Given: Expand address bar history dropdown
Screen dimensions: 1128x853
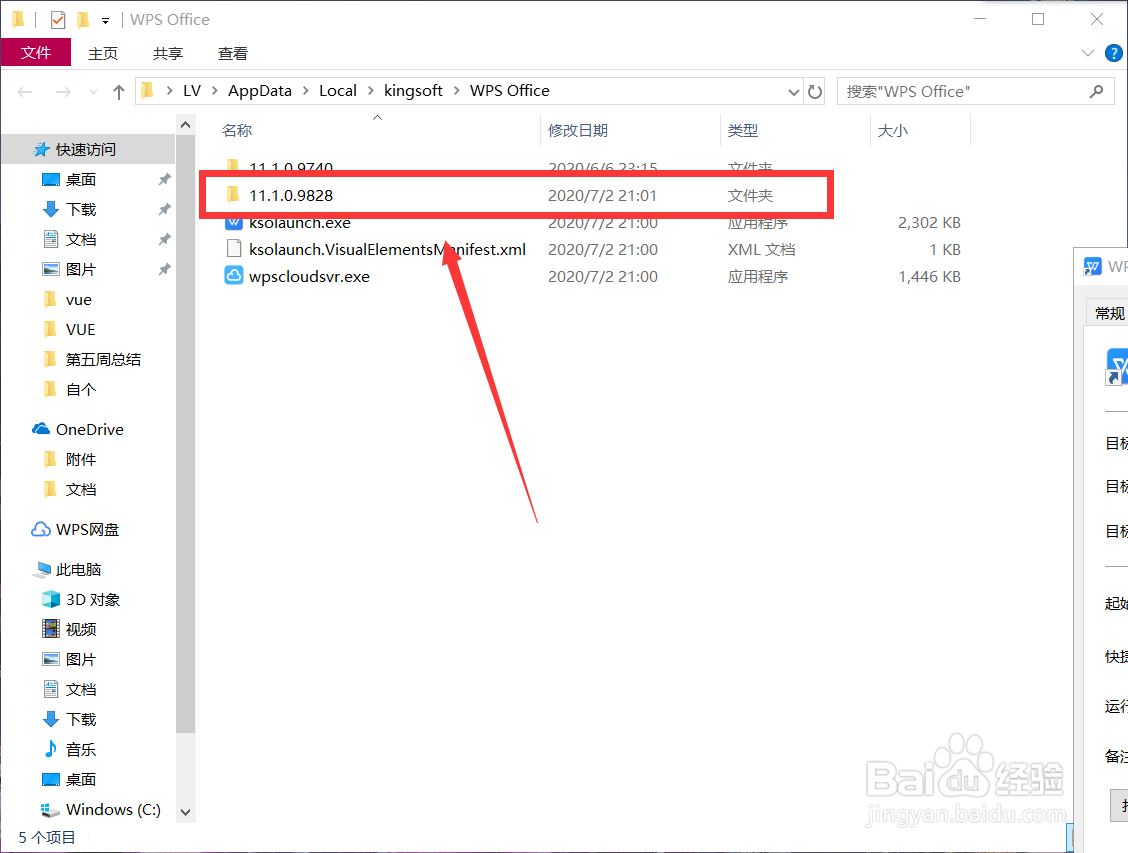Looking at the screenshot, I should tap(793, 91).
